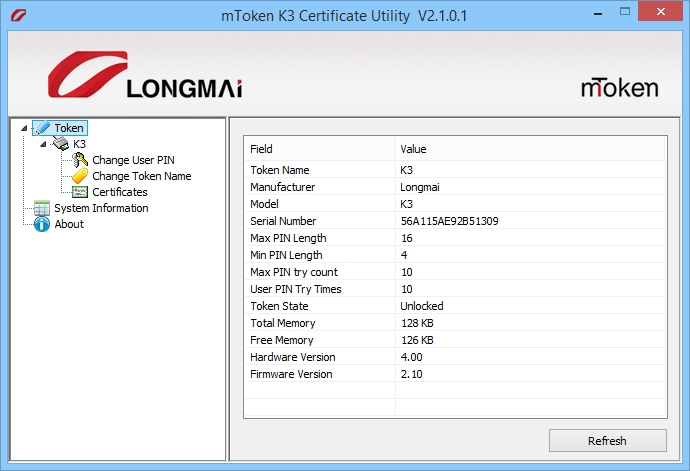The width and height of the screenshot is (690, 471).
Task: Click the Min PIN Length value 4
Action: tap(404, 255)
